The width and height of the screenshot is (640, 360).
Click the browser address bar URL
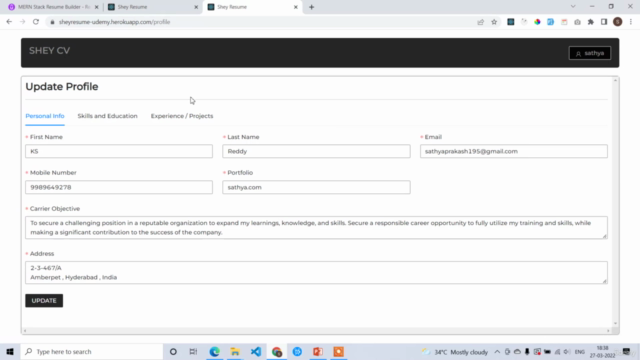[114, 22]
